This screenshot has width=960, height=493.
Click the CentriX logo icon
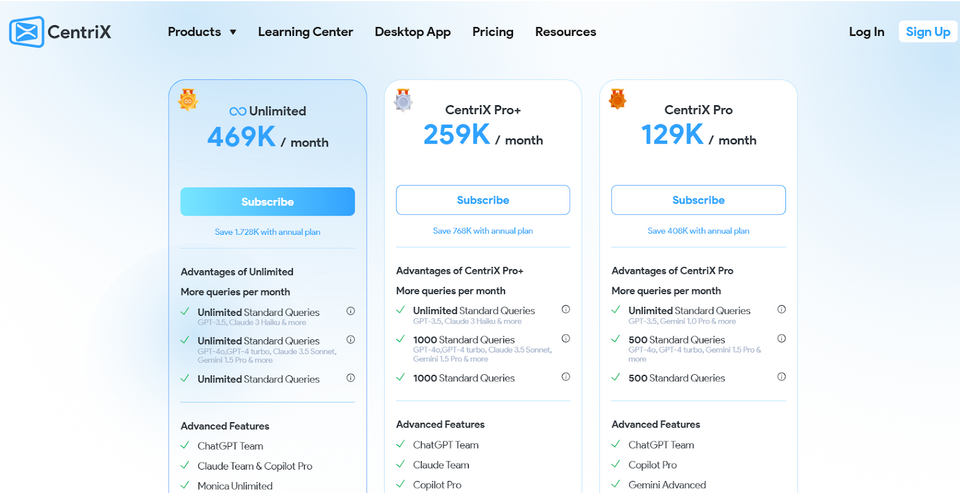26,32
